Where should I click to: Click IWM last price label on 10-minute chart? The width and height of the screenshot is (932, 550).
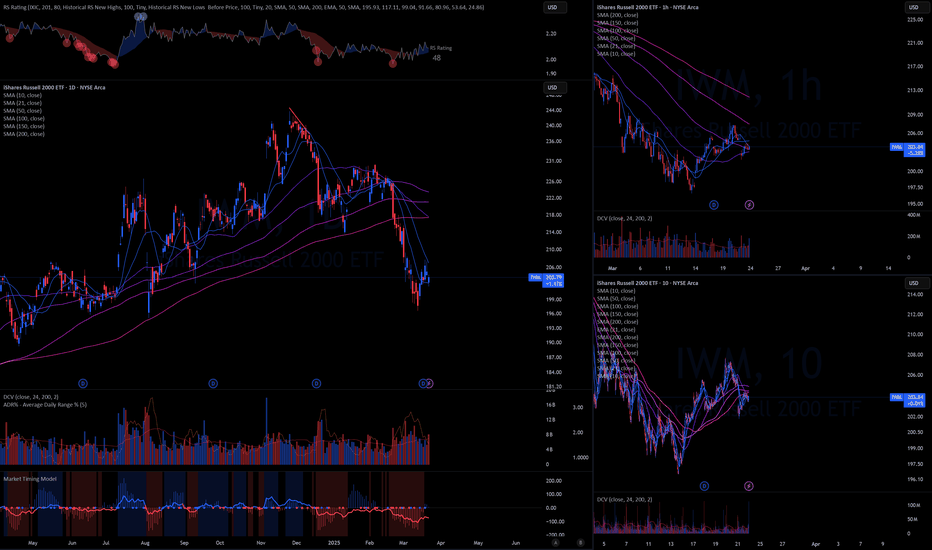point(908,400)
